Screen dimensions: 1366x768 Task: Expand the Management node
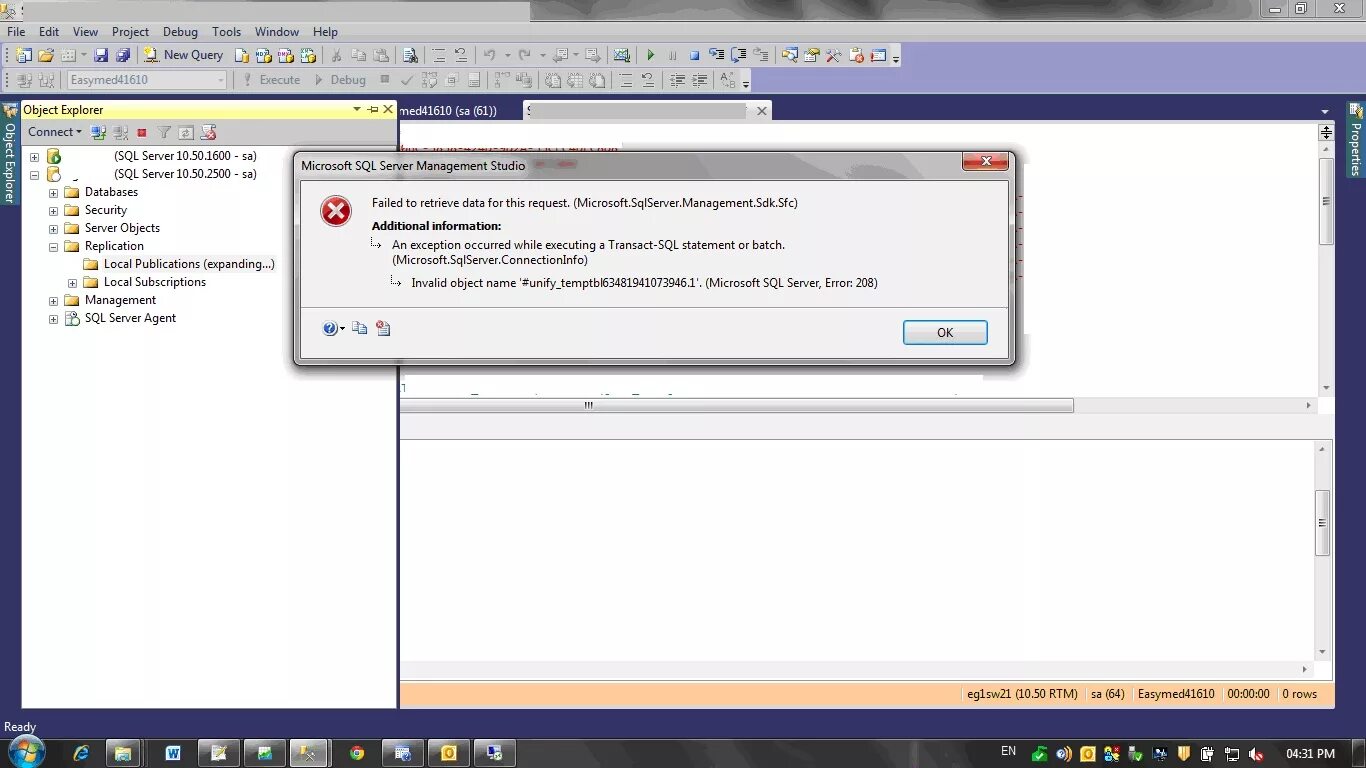tap(54, 300)
